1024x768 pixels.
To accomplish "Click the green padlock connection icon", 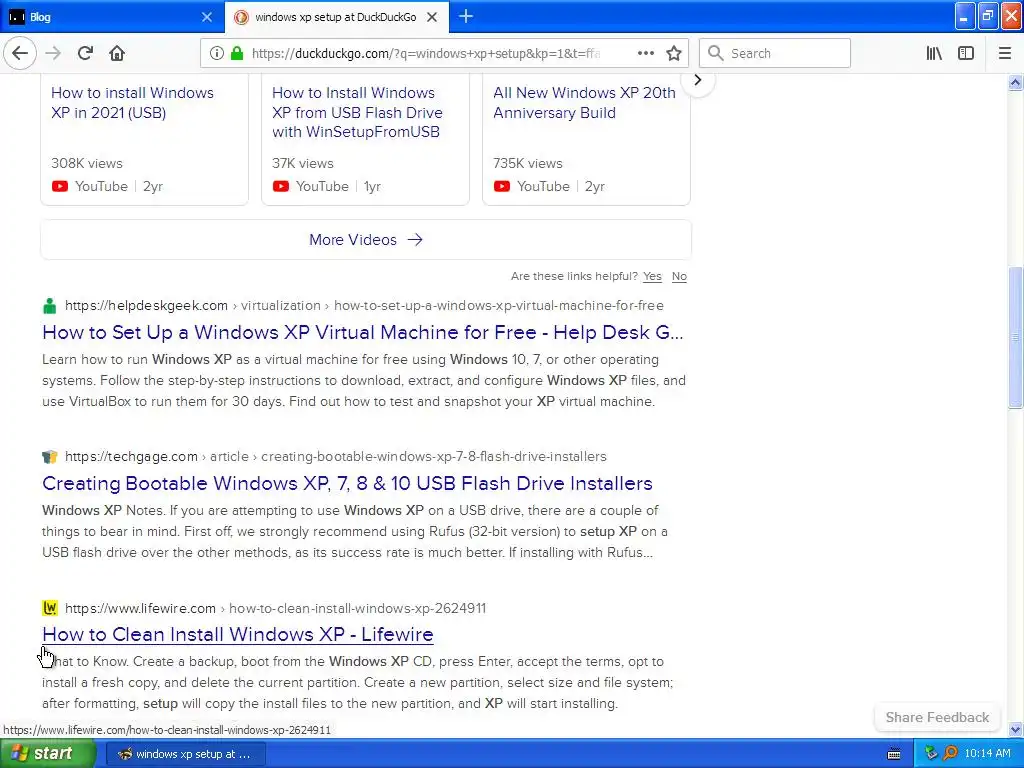I will 237,54.
